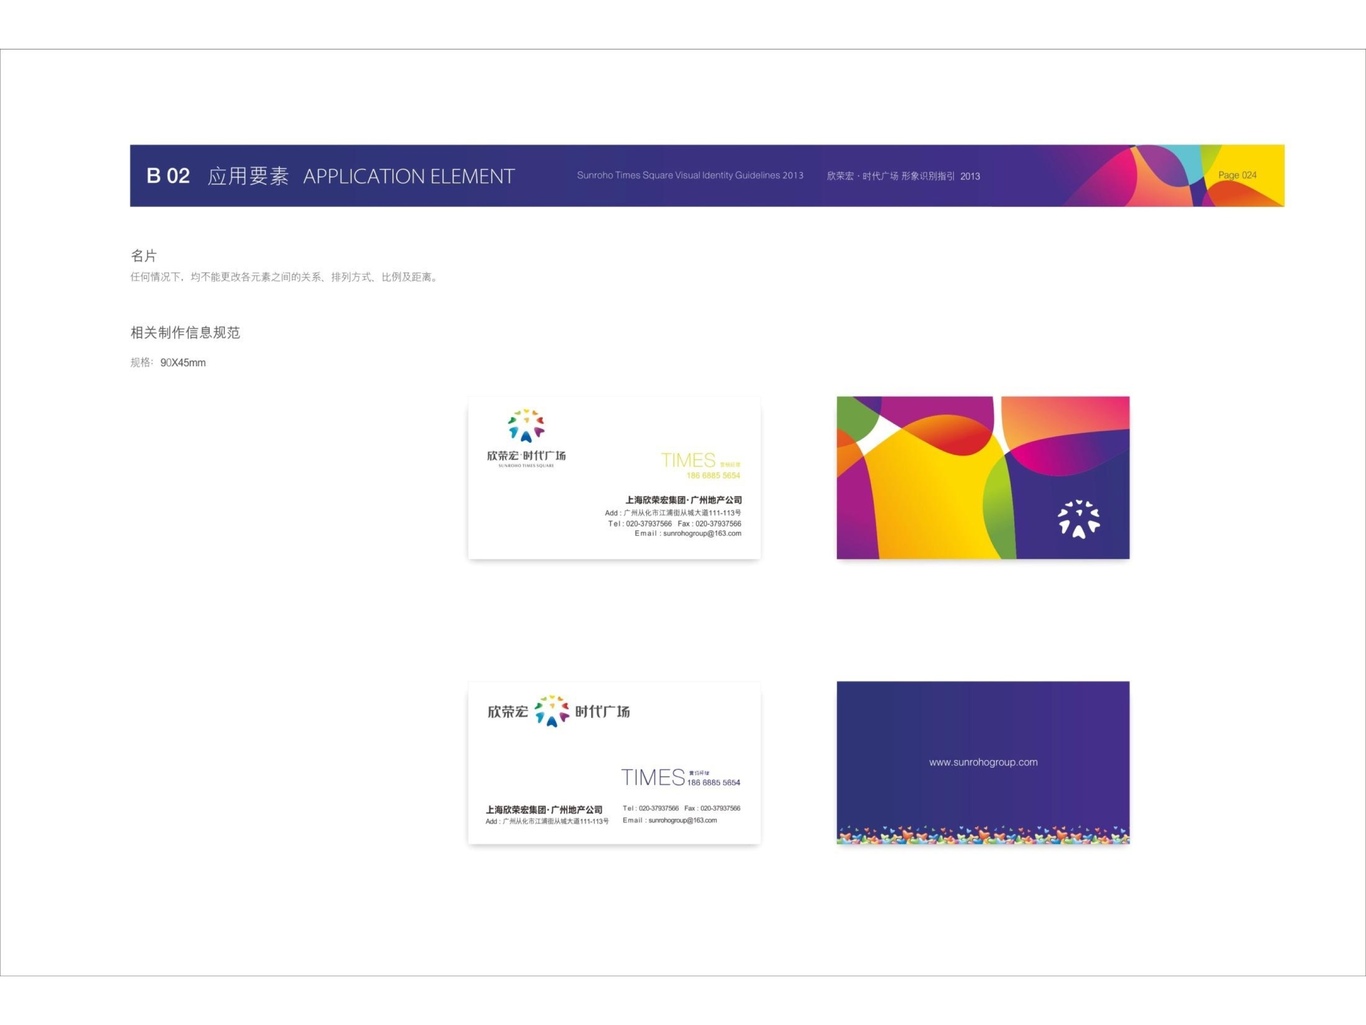Image resolution: width=1366 pixels, height=1025 pixels.
Task: Click the star logo between 欣荣宏 and 时代广场
Action: coord(552,711)
